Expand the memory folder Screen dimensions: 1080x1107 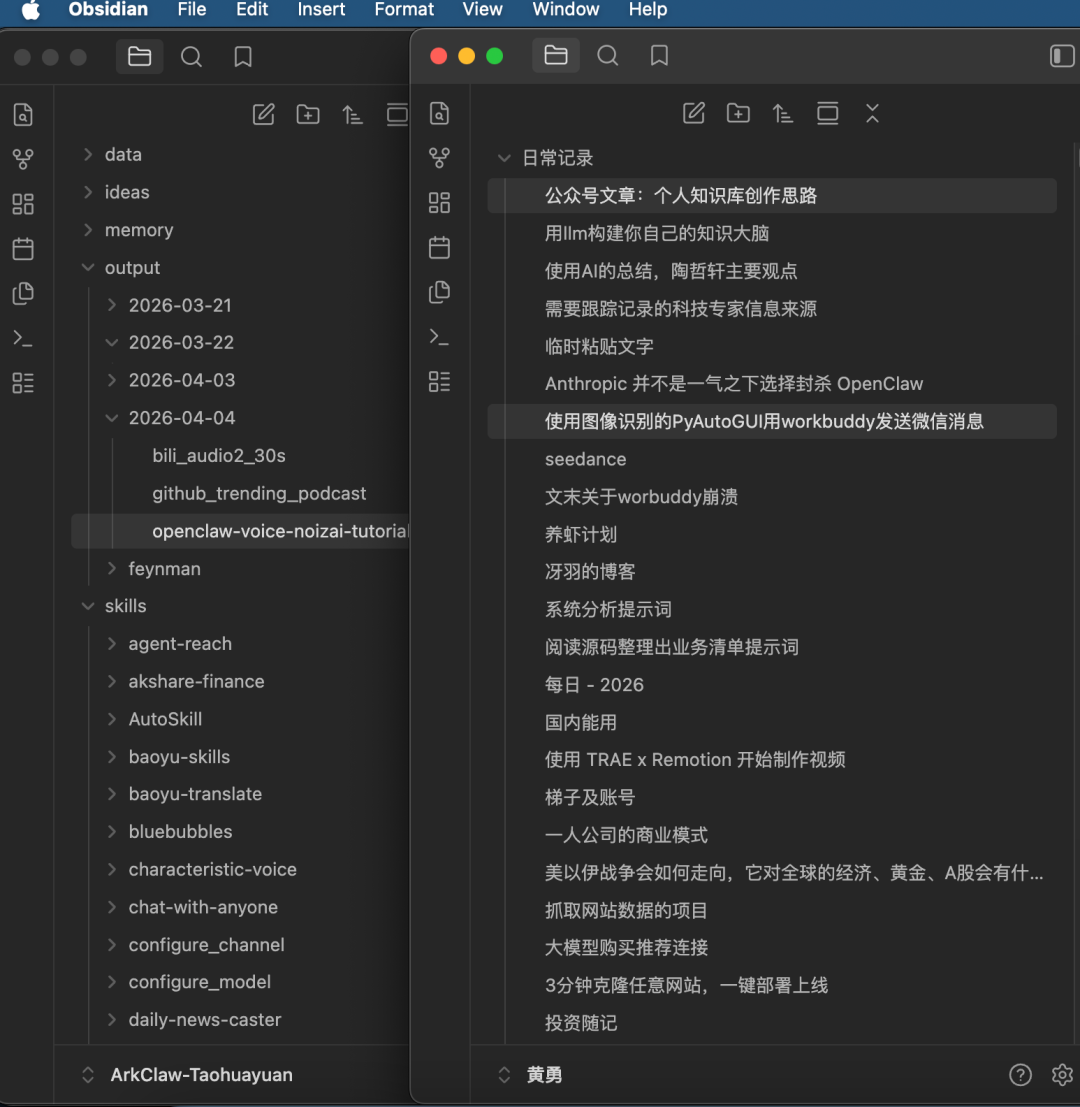tap(88, 229)
